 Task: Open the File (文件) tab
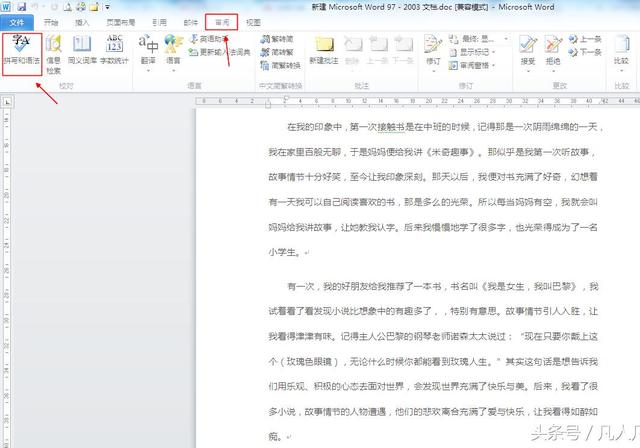click(x=17, y=22)
